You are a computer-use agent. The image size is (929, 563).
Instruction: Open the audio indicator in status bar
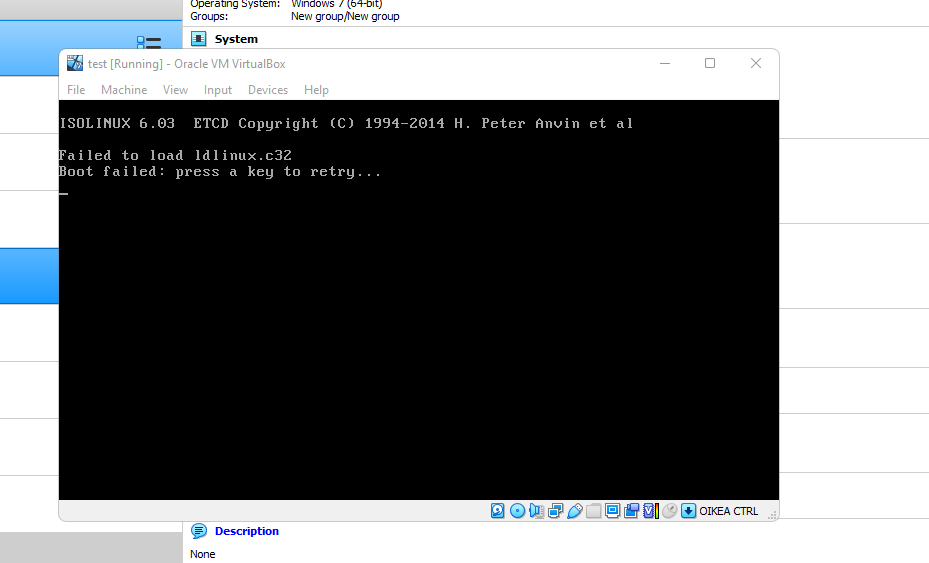coord(536,511)
